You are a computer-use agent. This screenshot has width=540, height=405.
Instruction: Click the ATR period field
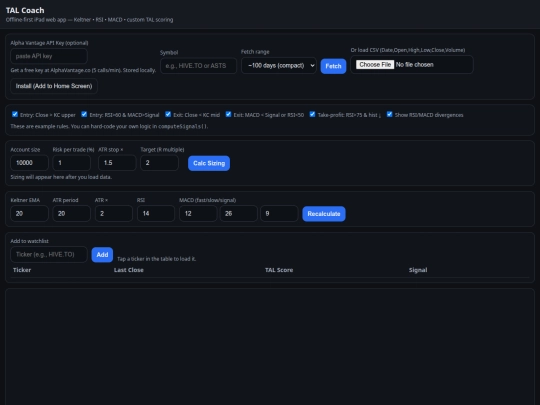(x=72, y=214)
